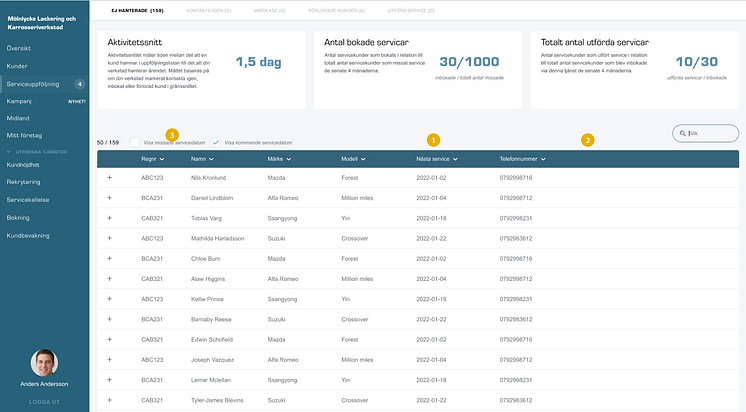Click name cell Barnaby Reese

(211, 319)
